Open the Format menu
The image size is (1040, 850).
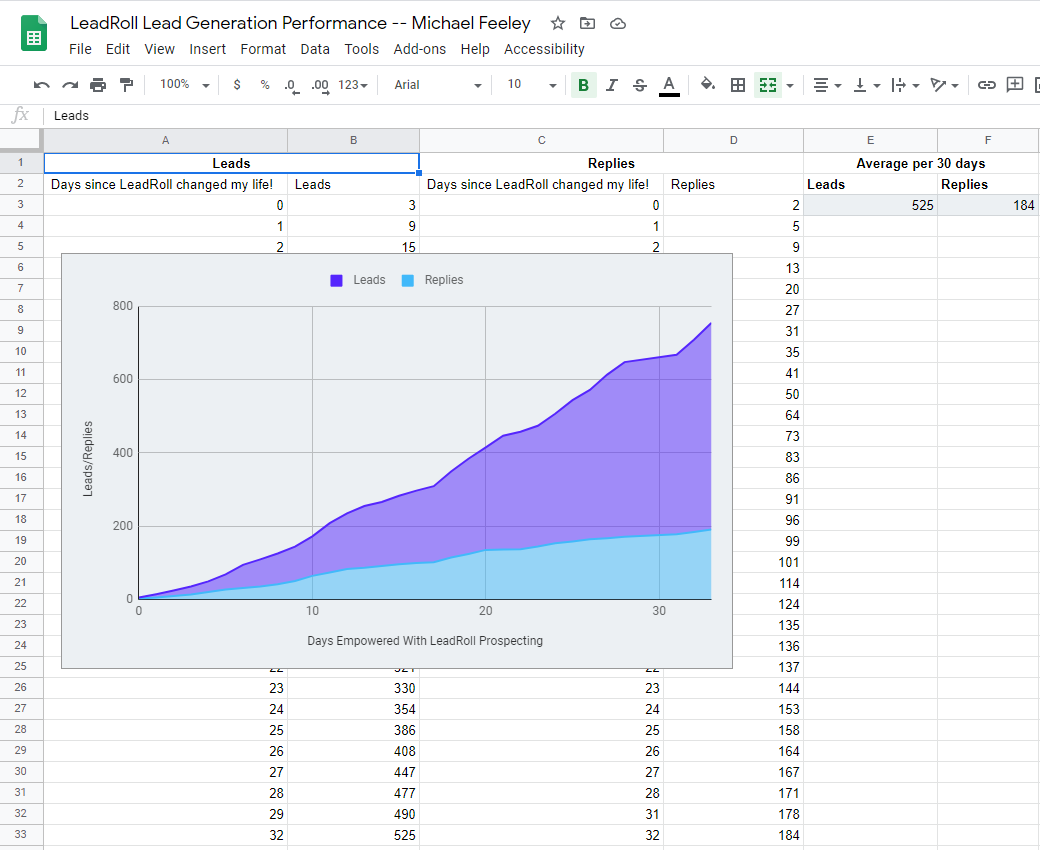click(x=263, y=48)
